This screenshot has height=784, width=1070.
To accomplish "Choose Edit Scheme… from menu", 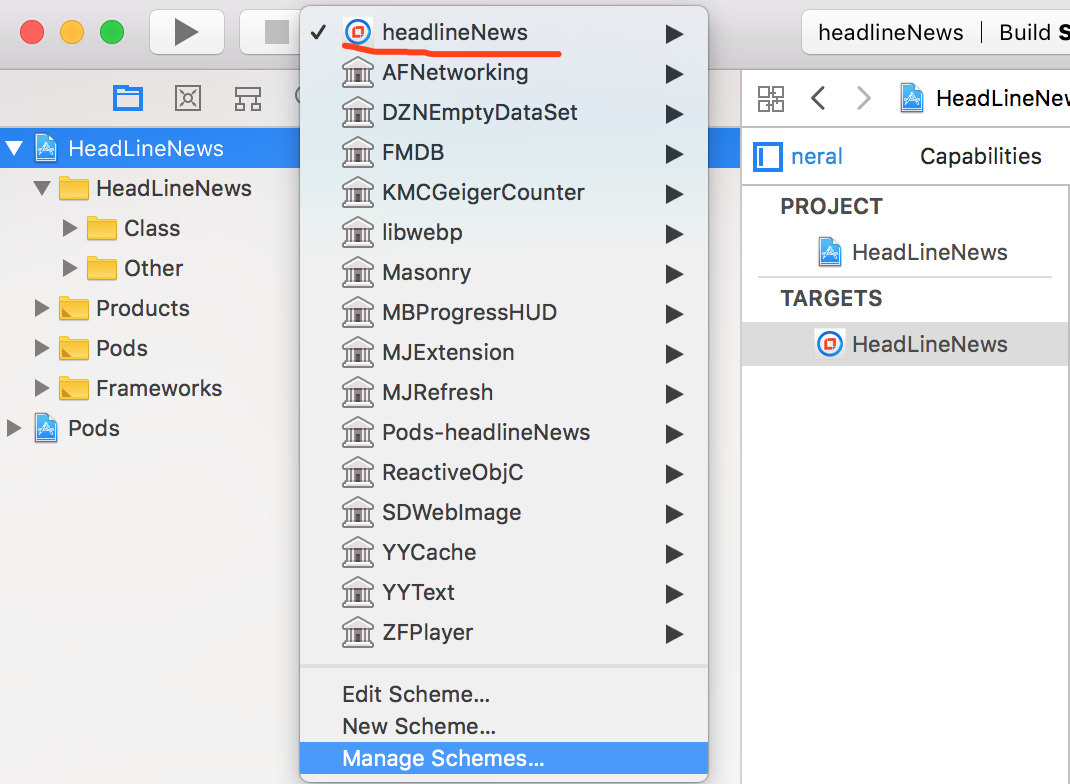I will pyautogui.click(x=504, y=694).
